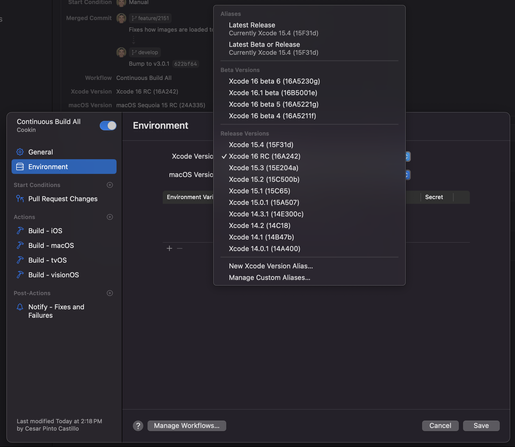
Task: Select Xcode 16 beta 6 (16A5230g)
Action: [309, 81]
